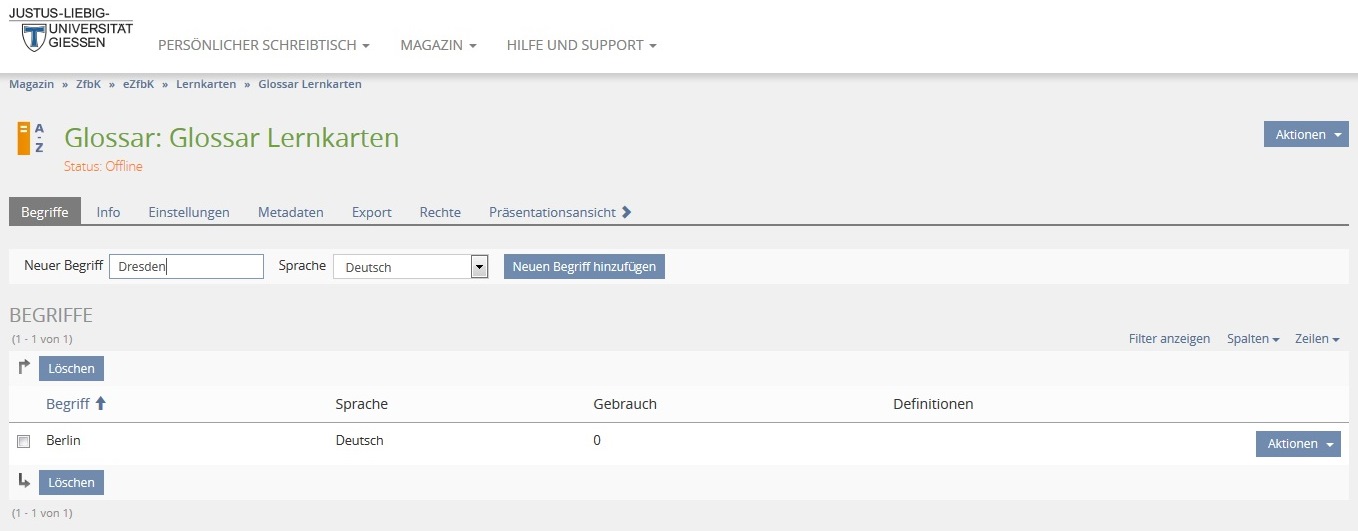Open the Hilfe und Support menu
The height and width of the screenshot is (531, 1358).
(581, 46)
